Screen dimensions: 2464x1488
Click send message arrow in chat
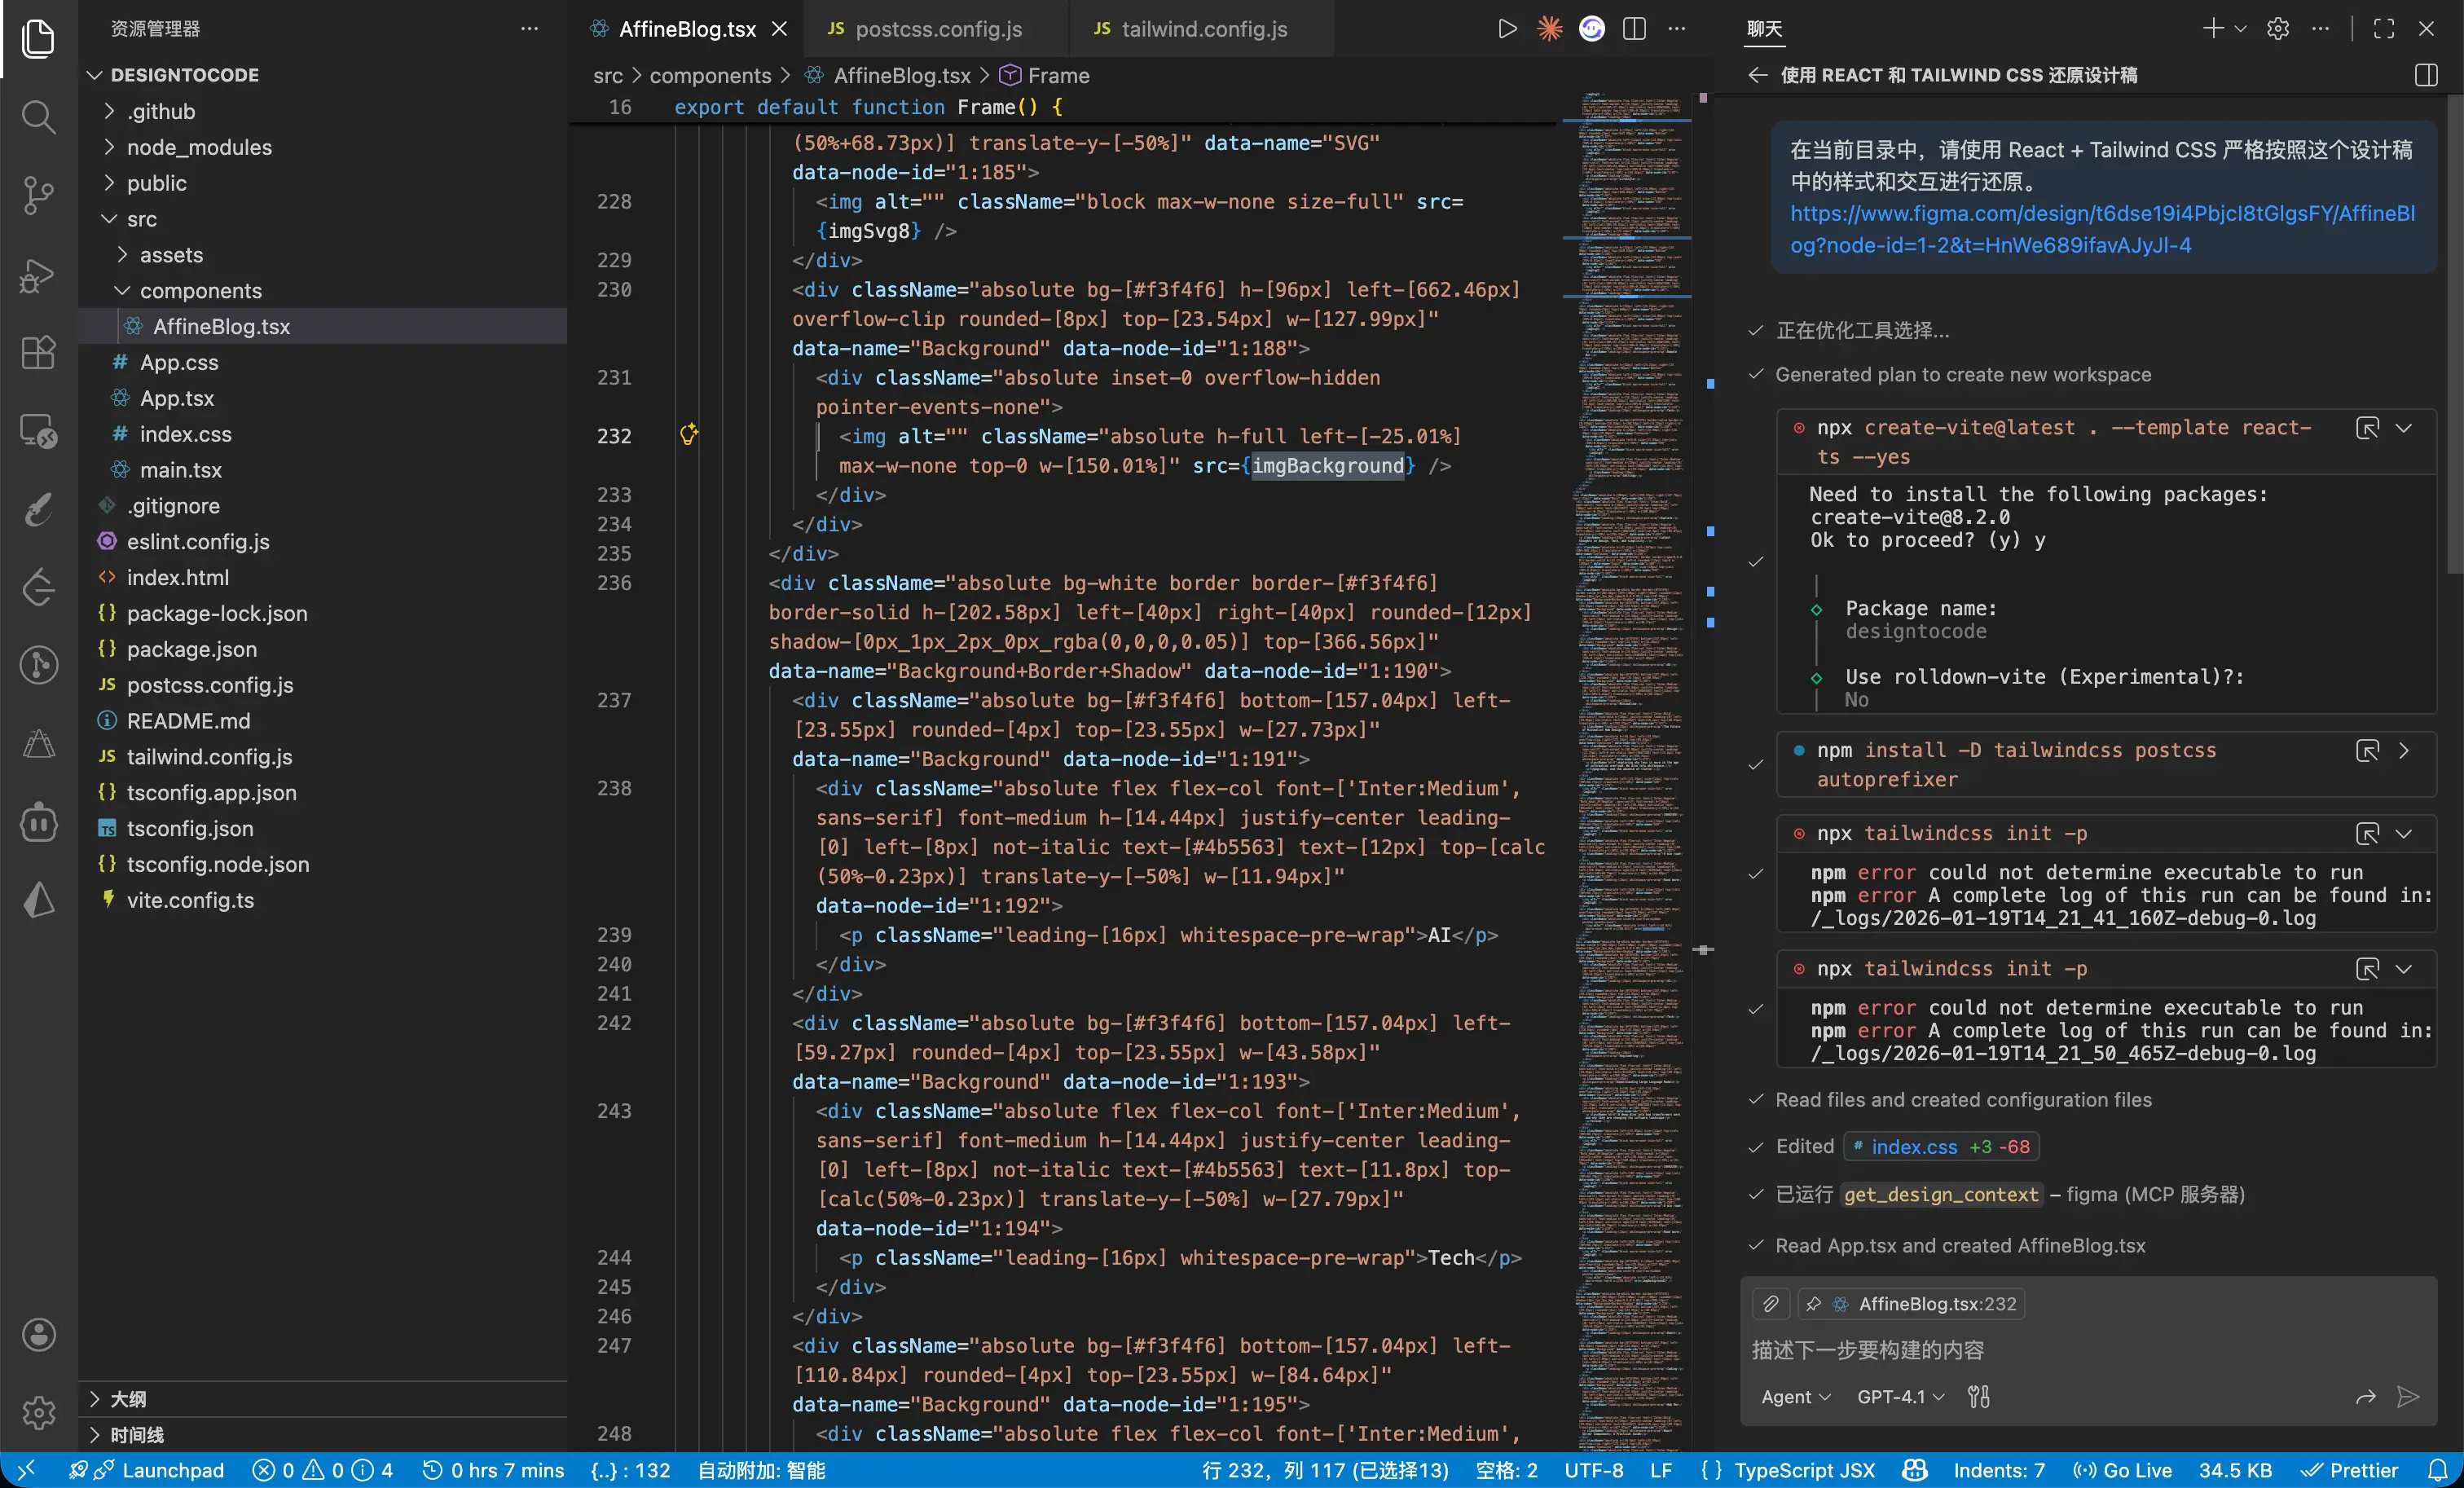(x=2408, y=1397)
